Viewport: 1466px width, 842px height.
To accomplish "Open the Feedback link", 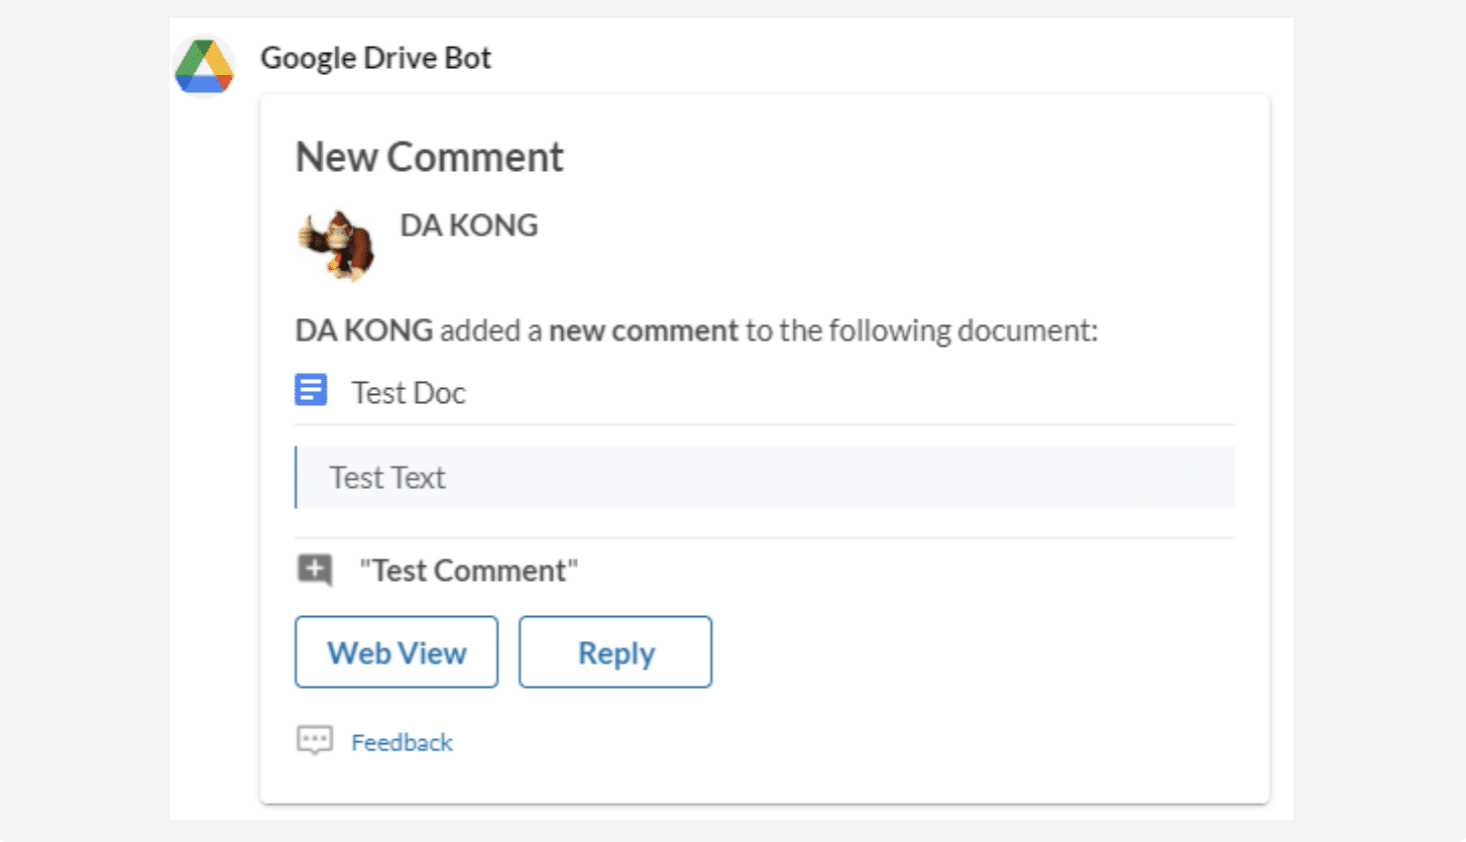I will 402,742.
